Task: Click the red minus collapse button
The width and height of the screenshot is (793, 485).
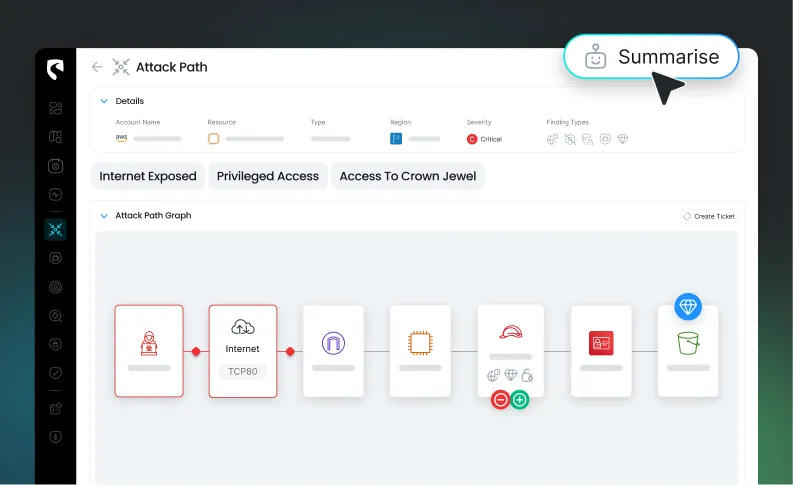Action: [500, 400]
